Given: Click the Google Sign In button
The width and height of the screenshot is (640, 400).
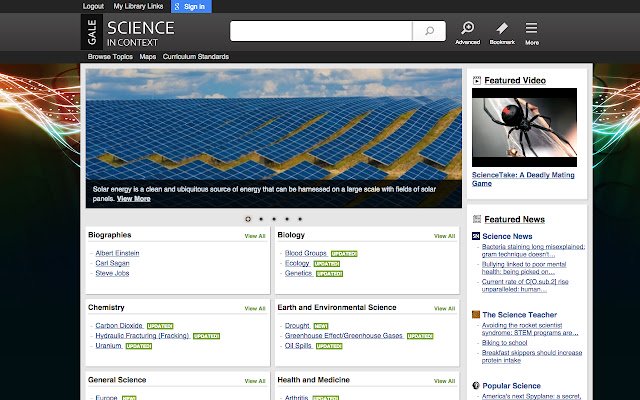Looking at the screenshot, I should pos(191,7).
